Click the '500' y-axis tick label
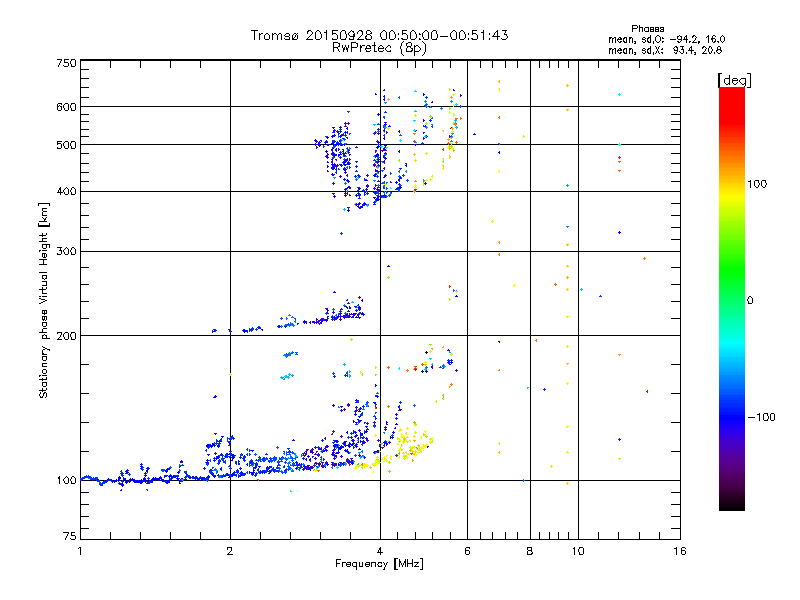The width and height of the screenshot is (800, 600). (66, 145)
